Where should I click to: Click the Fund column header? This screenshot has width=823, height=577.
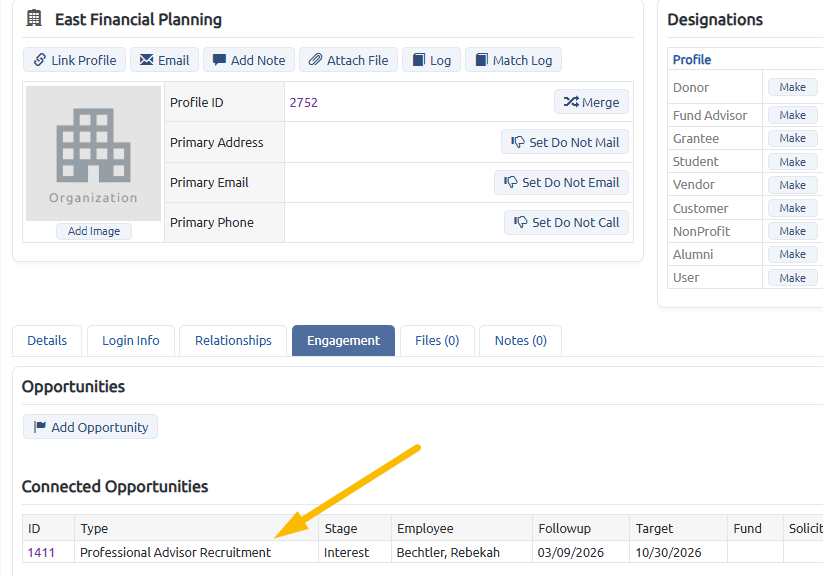coord(755,528)
